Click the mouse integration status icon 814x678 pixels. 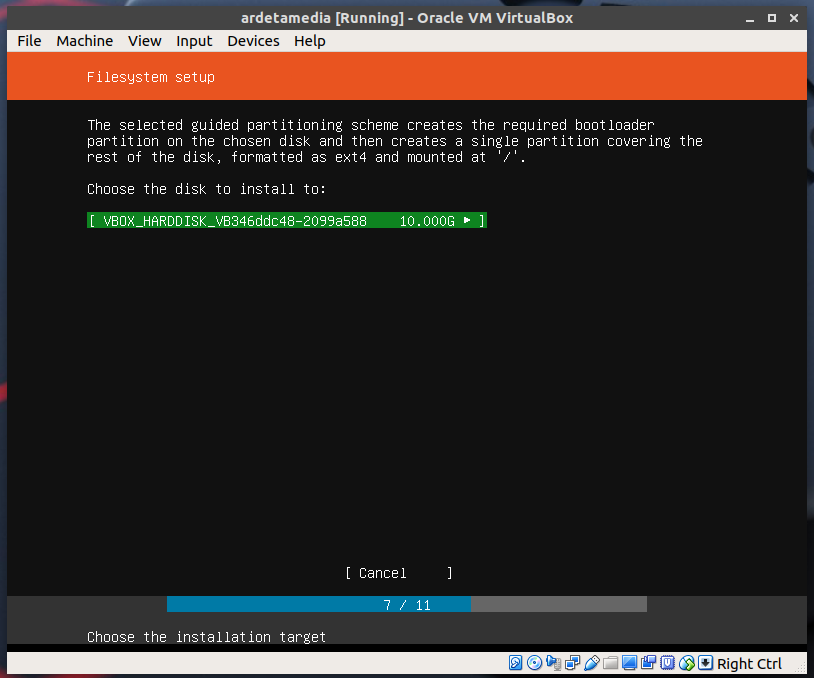pyautogui.click(x=687, y=663)
